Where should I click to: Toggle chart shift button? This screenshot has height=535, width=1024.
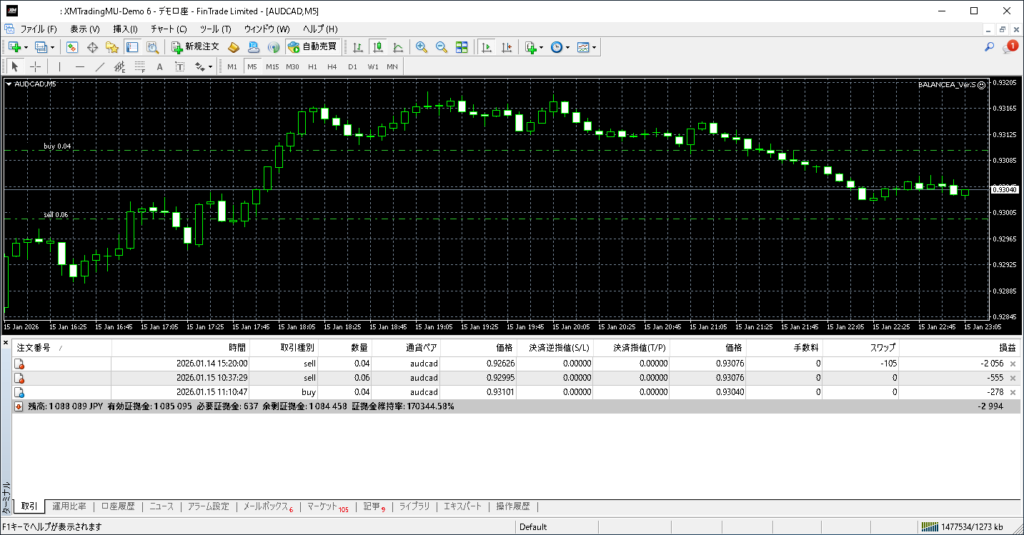pyautogui.click(x=506, y=47)
